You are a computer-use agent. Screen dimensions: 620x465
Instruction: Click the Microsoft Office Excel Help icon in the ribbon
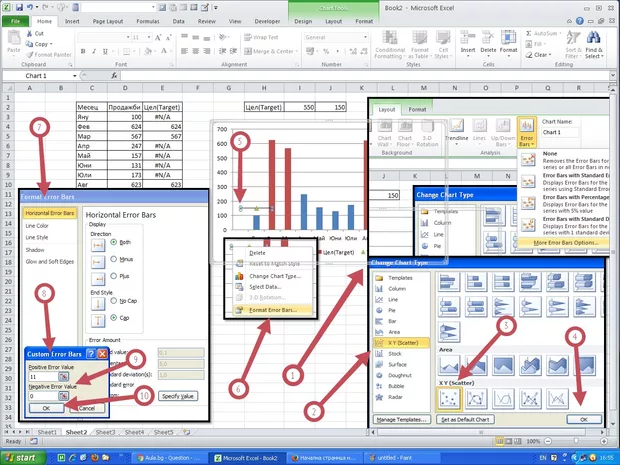point(580,21)
